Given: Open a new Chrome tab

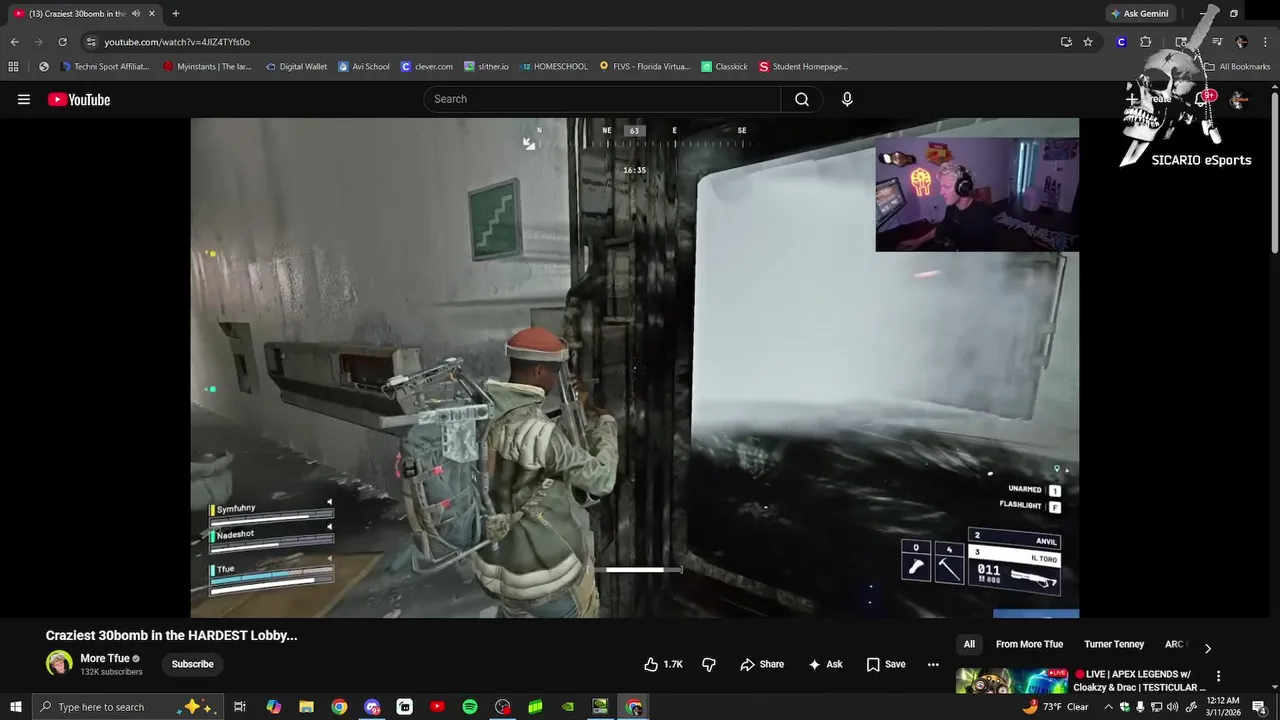Looking at the screenshot, I should pyautogui.click(x=176, y=13).
